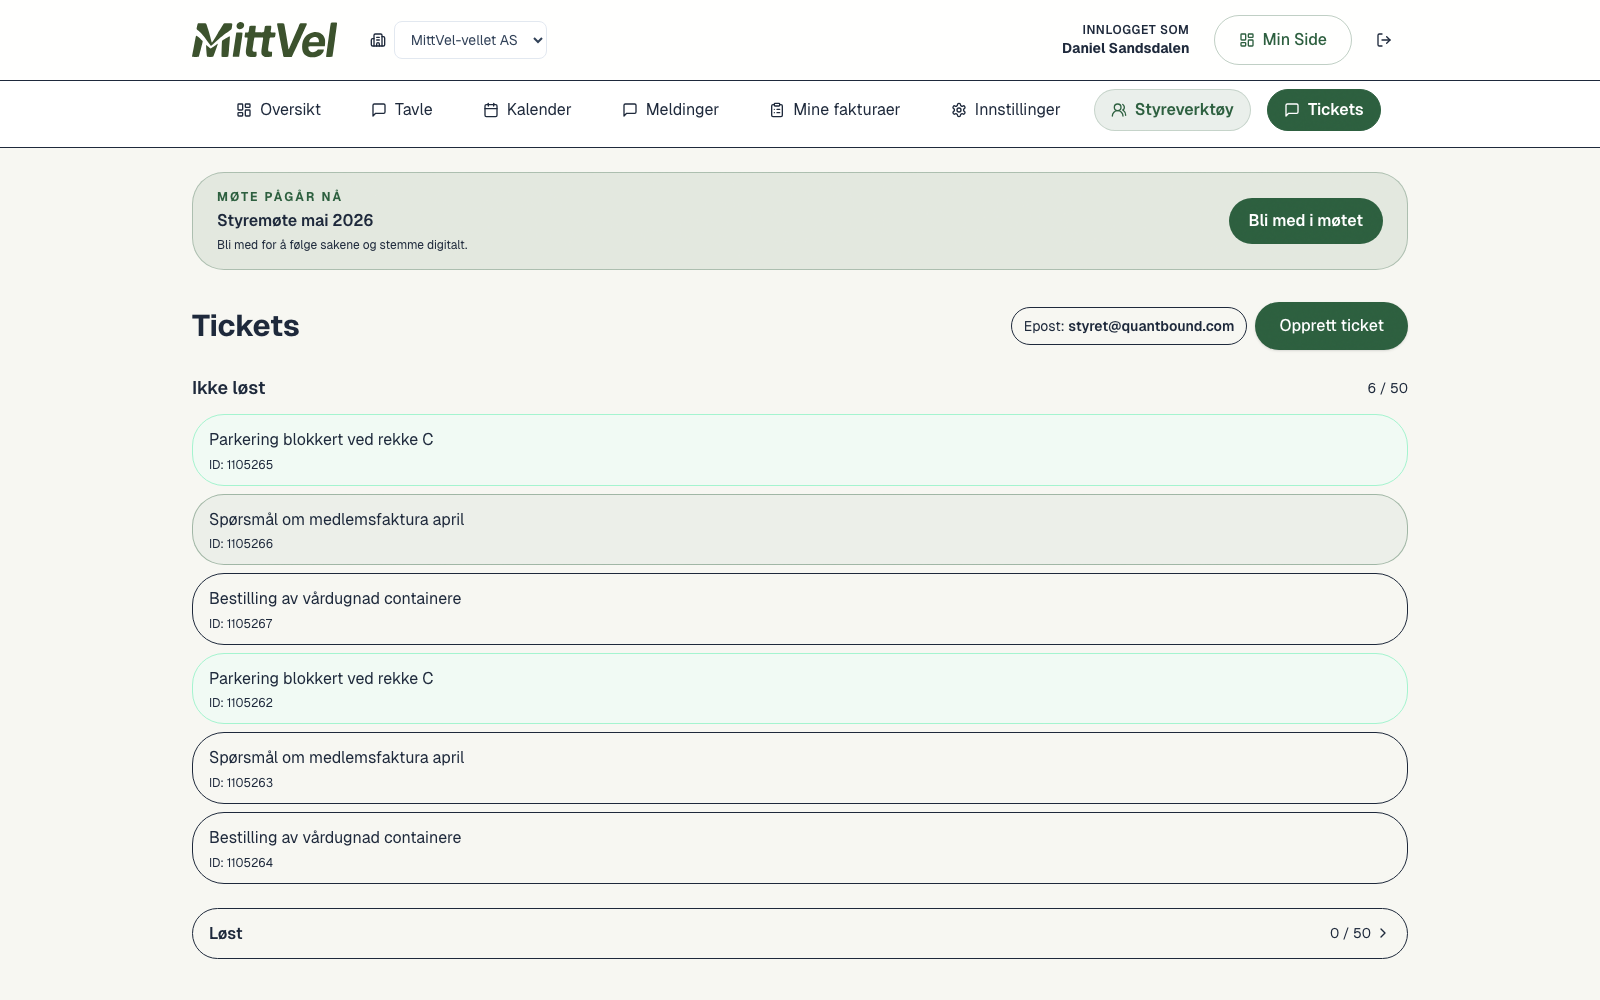Open ticket ID 1105263 Spørsmål om medlemsfaktura
This screenshot has height=1000, width=1600.
tap(800, 768)
